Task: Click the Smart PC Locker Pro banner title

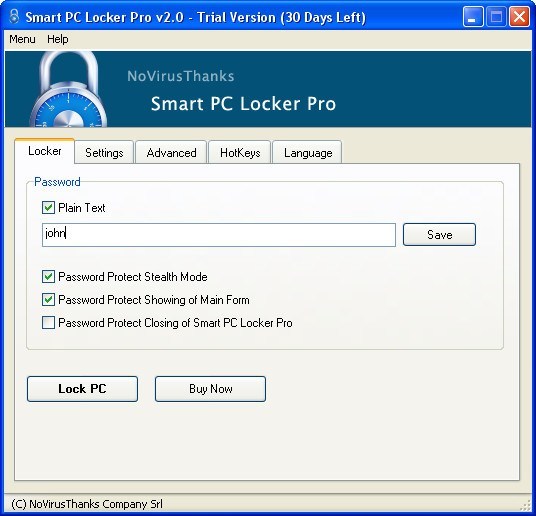Action: point(243,104)
